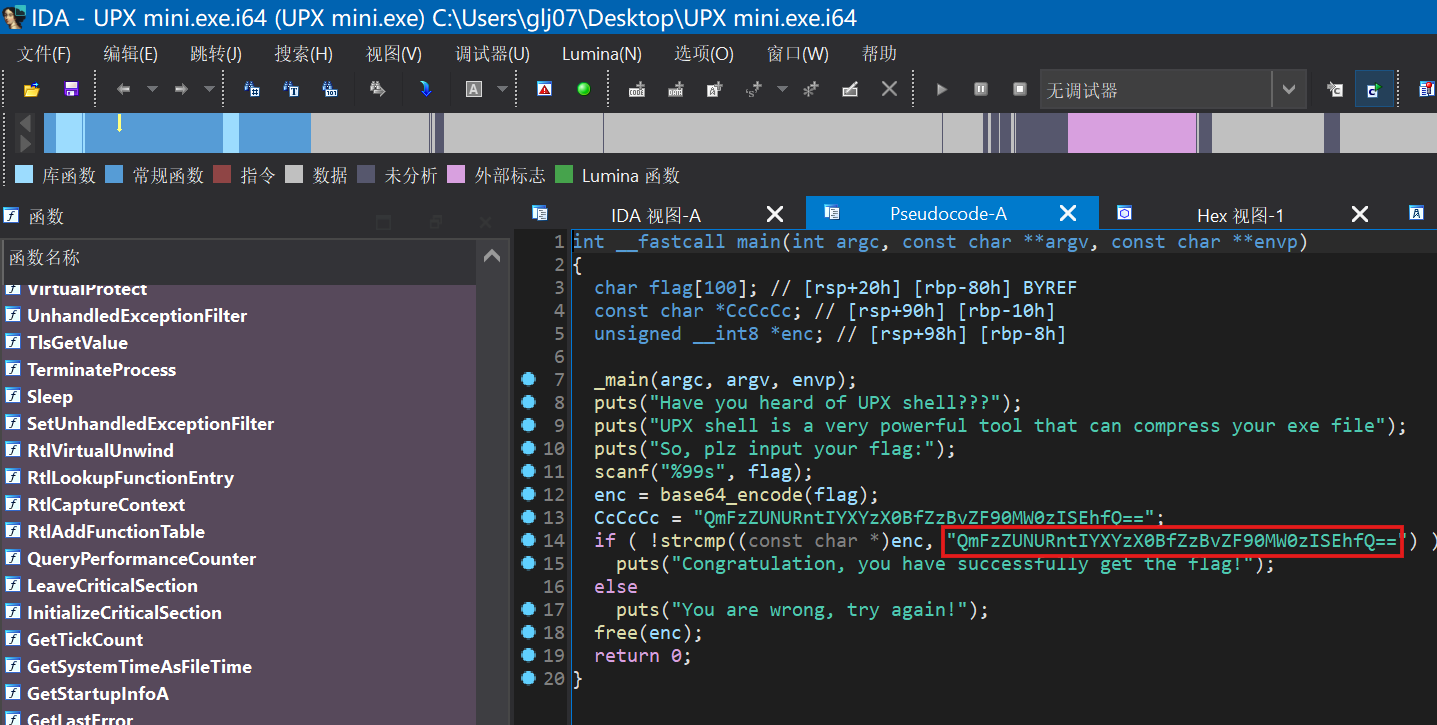Switch to the Hex 视图-1 tab
1437x725 pixels.
[x=1240, y=215]
